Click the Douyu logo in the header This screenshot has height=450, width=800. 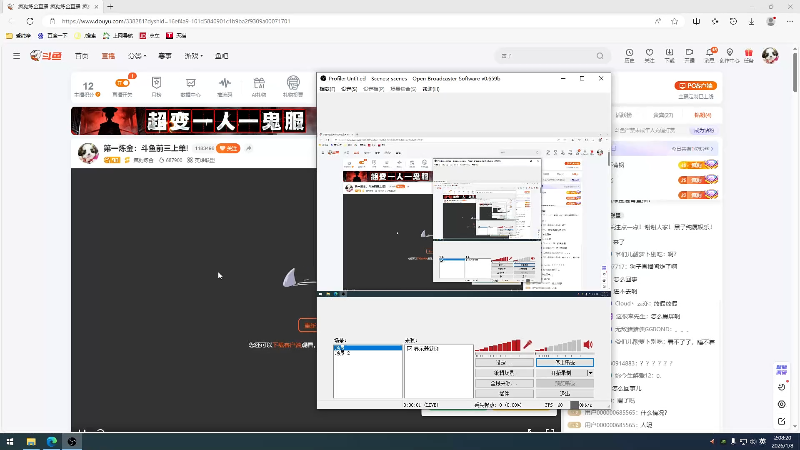(x=46, y=56)
